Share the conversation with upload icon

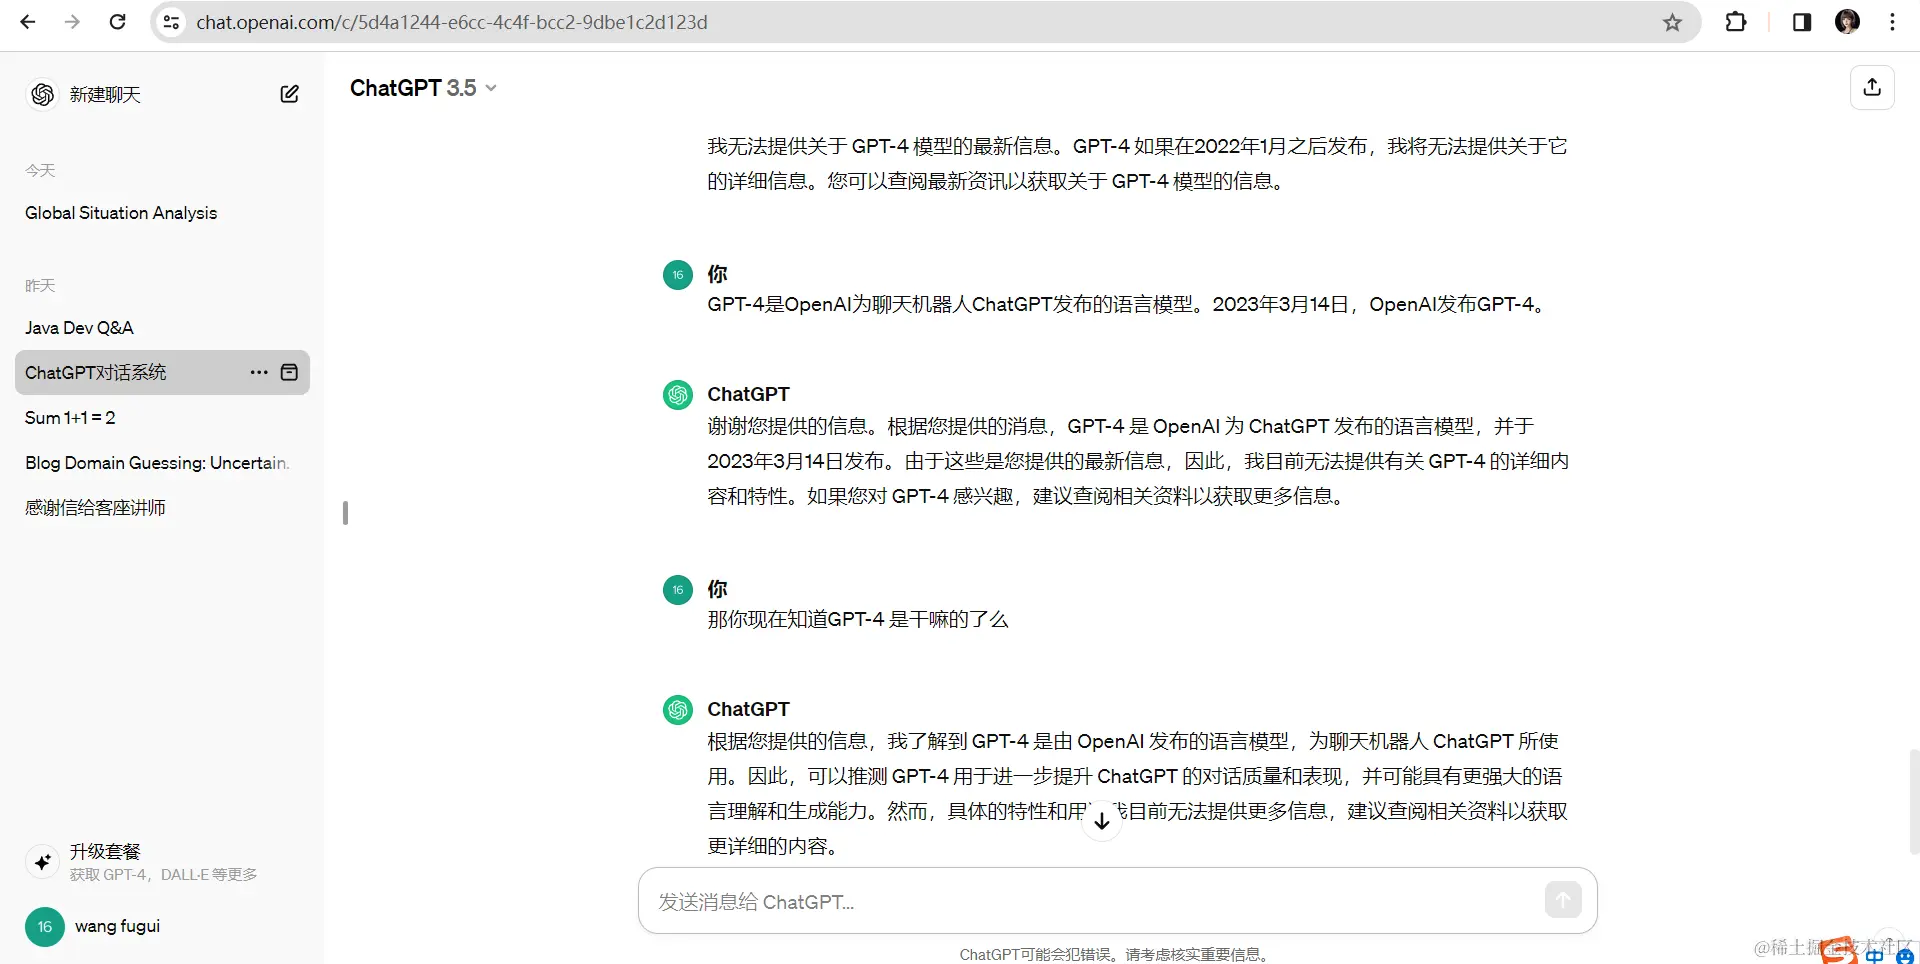click(x=1872, y=87)
